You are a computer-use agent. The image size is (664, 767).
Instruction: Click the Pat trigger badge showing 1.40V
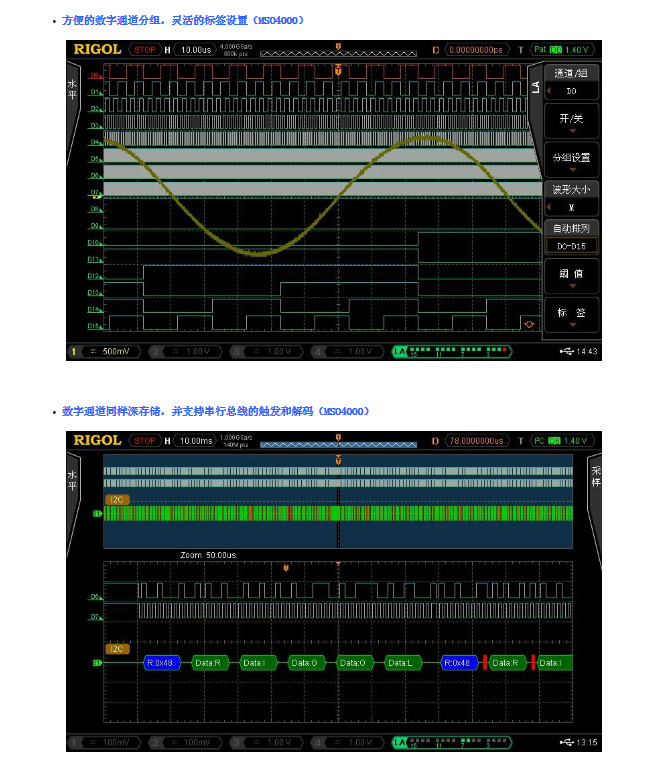[561, 49]
